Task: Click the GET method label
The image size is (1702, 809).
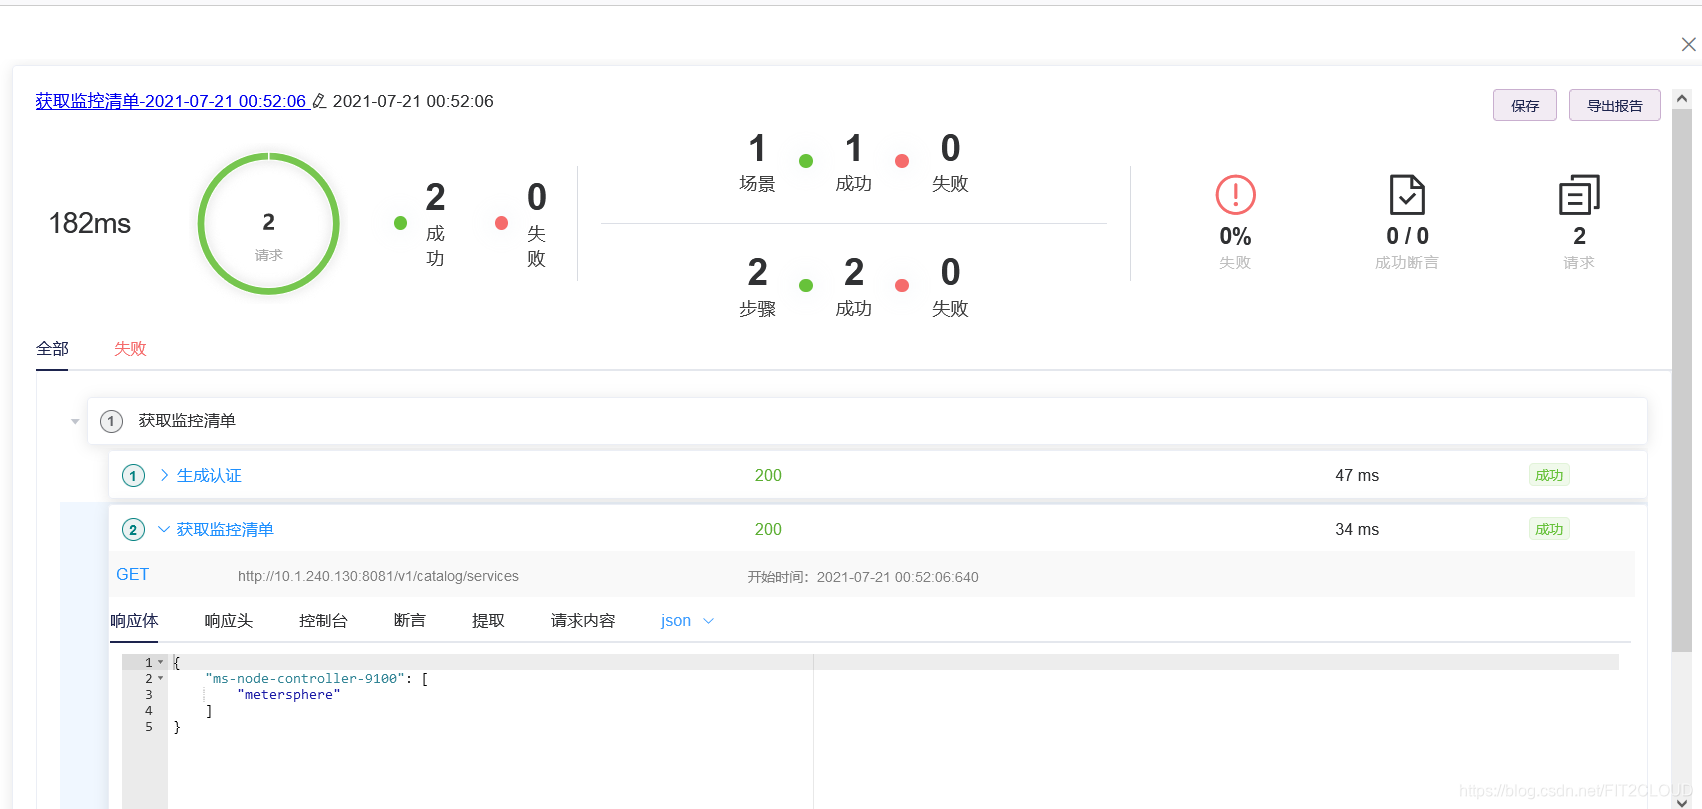Action: (x=132, y=574)
